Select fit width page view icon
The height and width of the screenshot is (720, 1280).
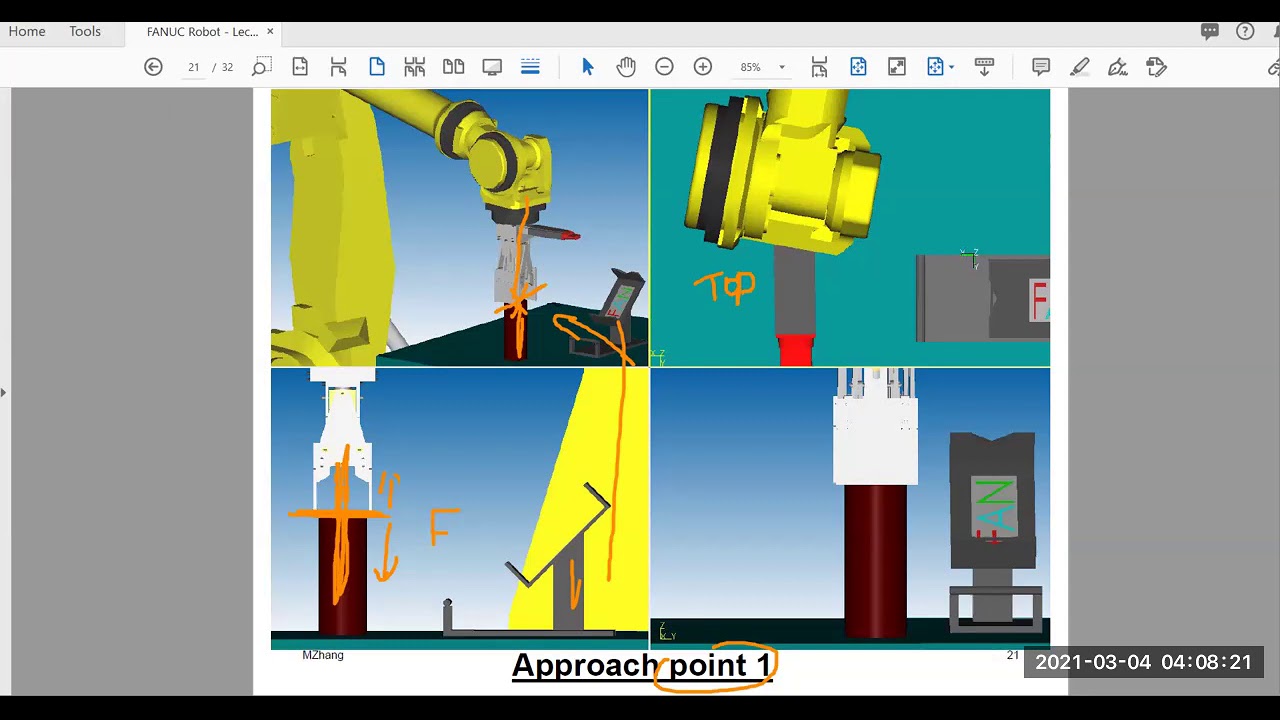coord(300,67)
